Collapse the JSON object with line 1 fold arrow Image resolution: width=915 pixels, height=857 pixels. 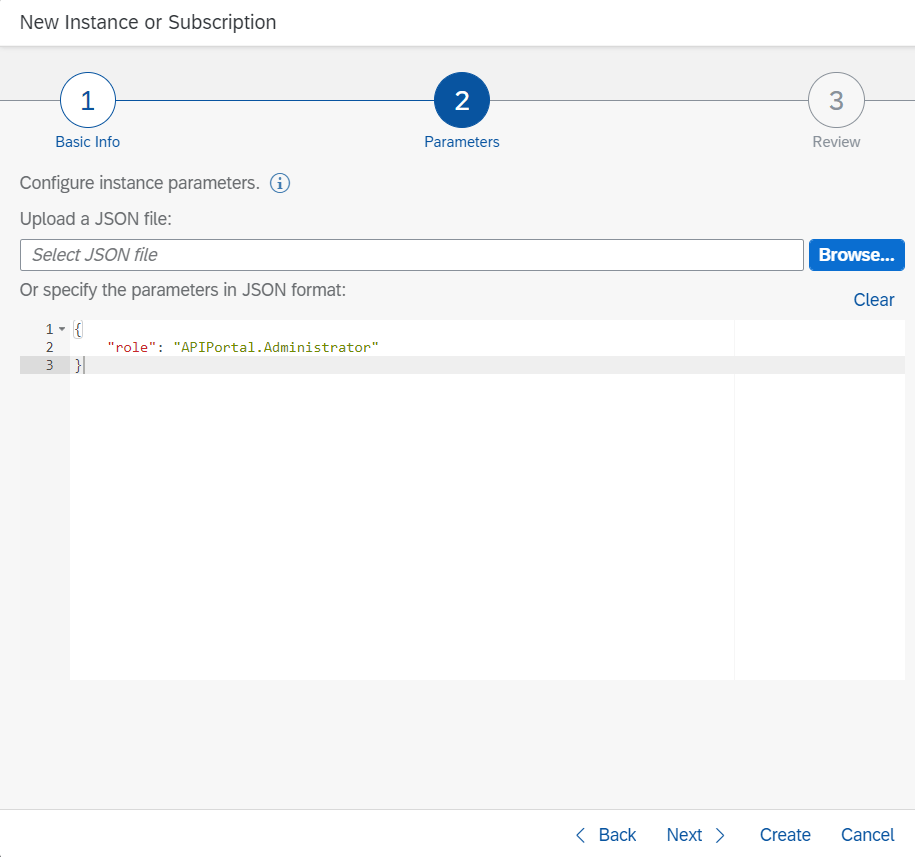click(62, 329)
